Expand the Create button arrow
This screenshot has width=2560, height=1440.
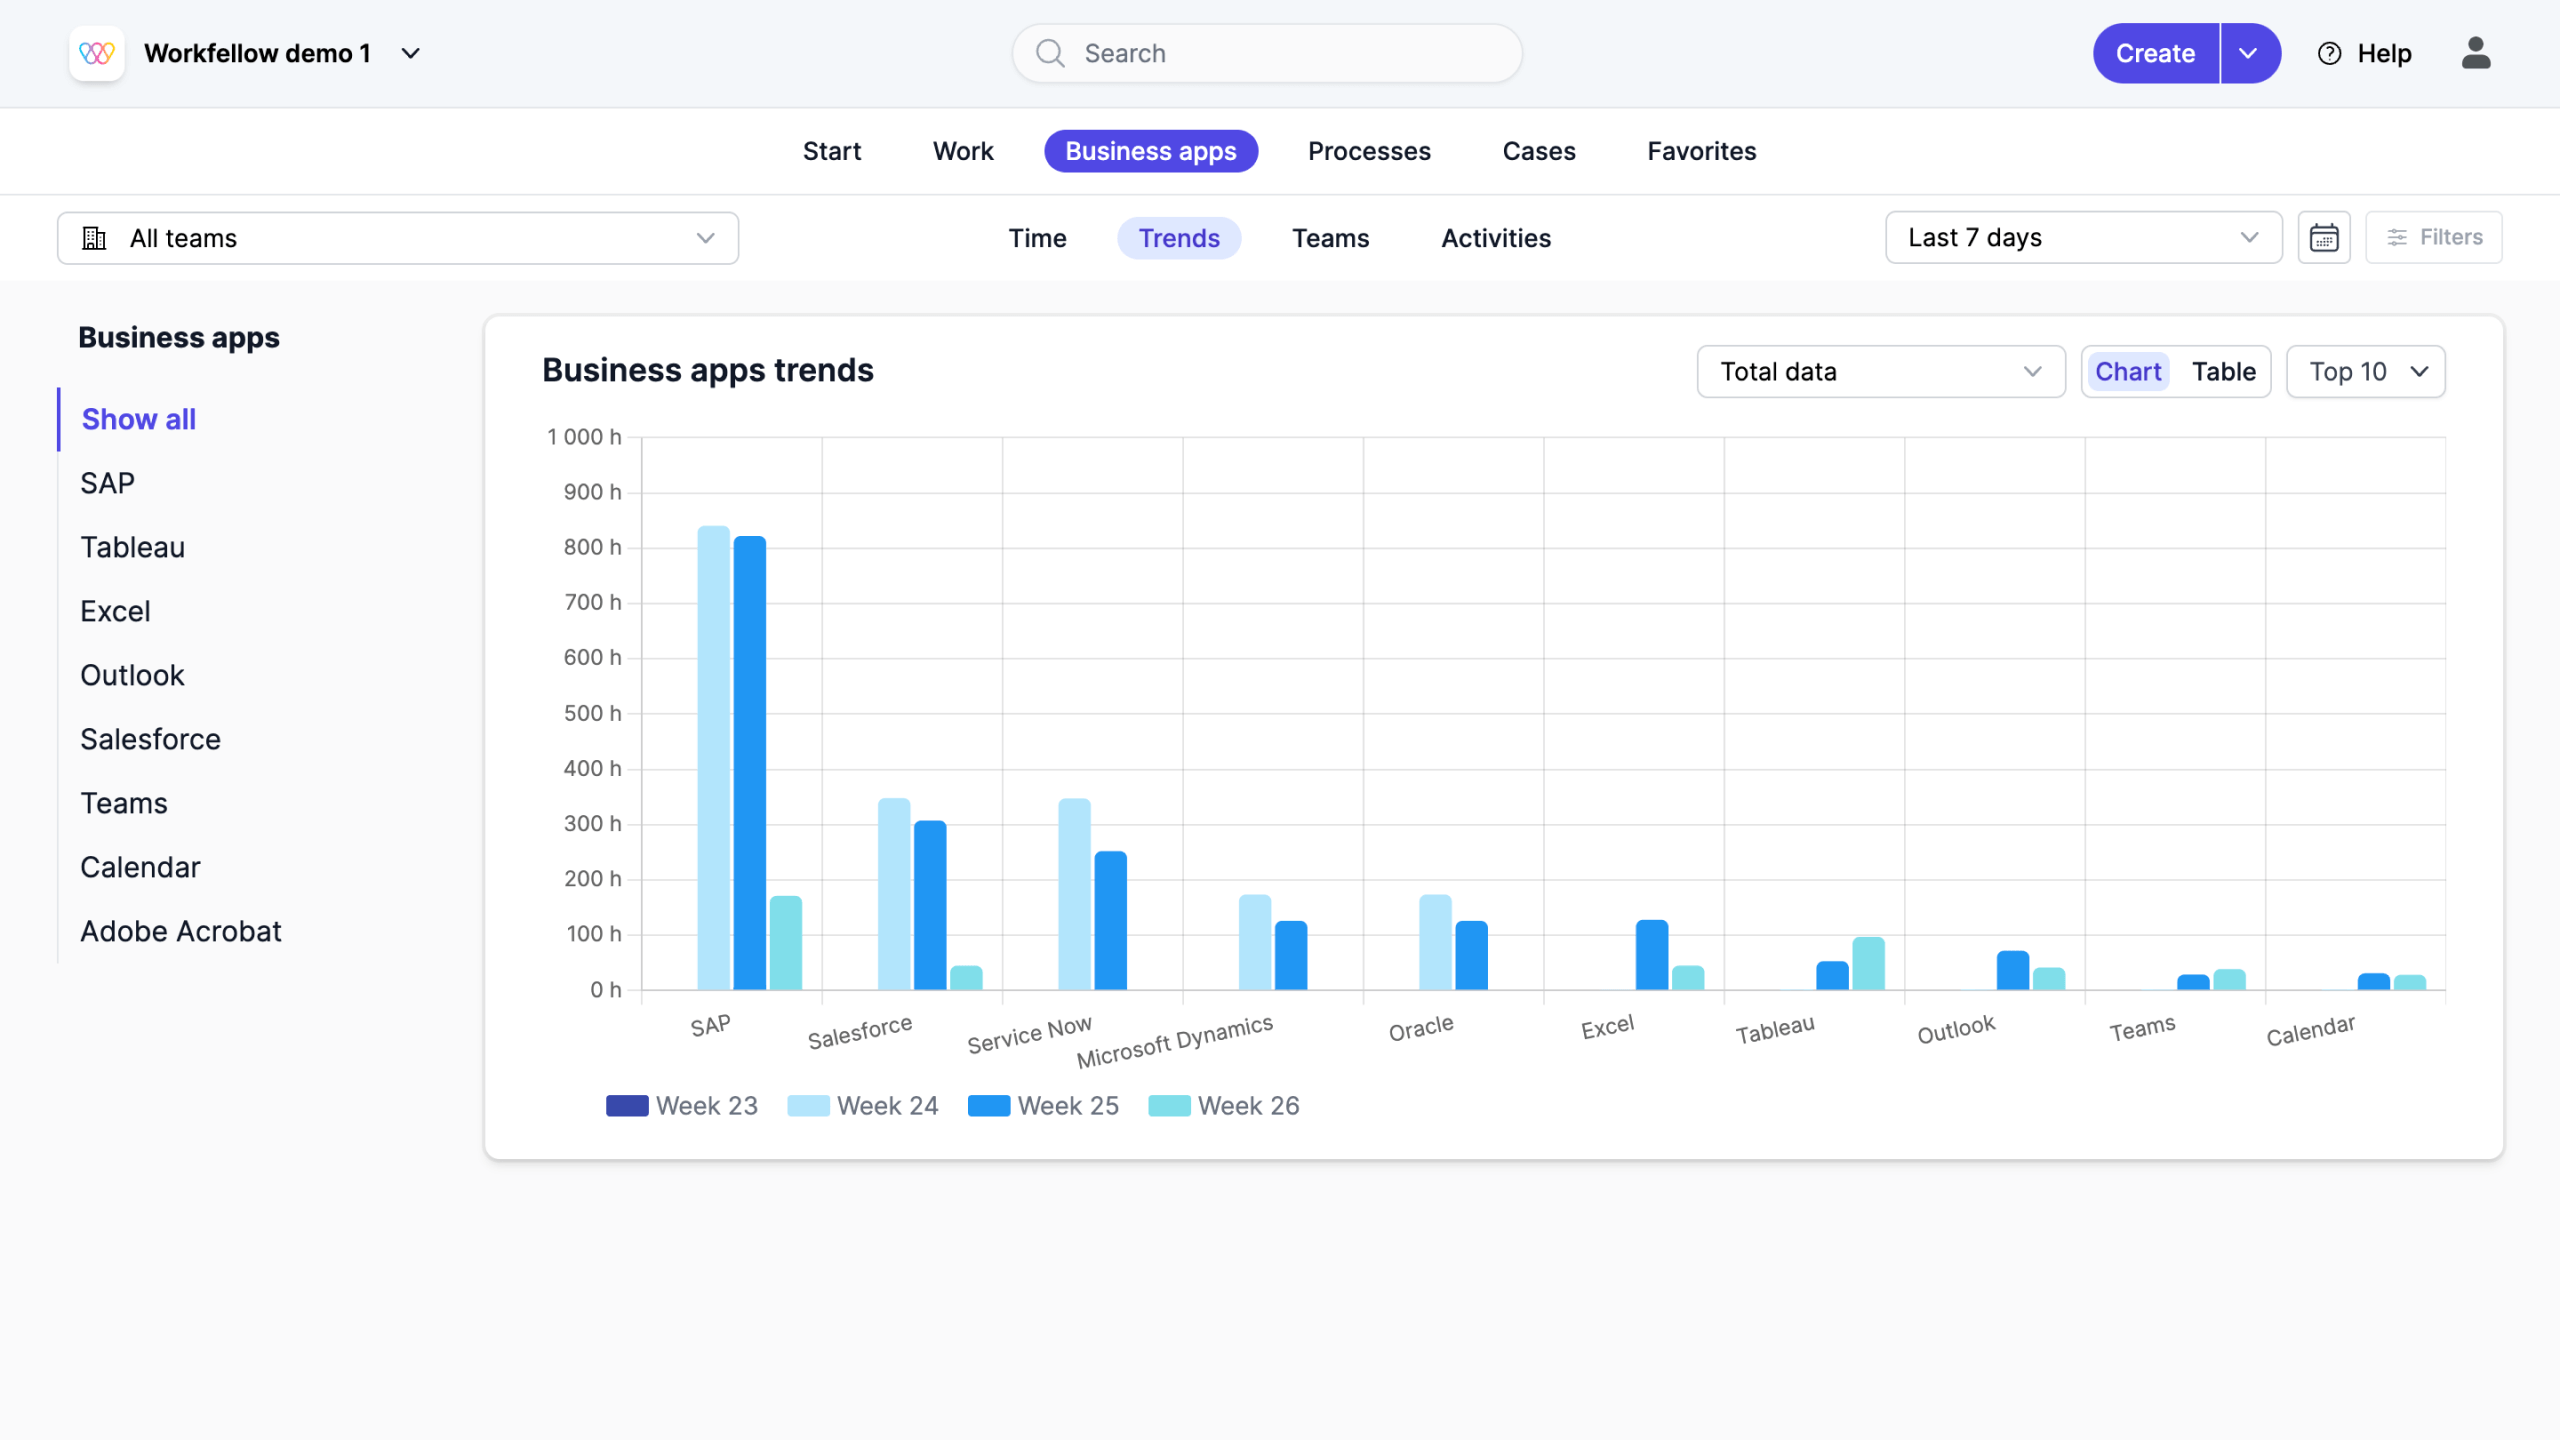(2249, 53)
